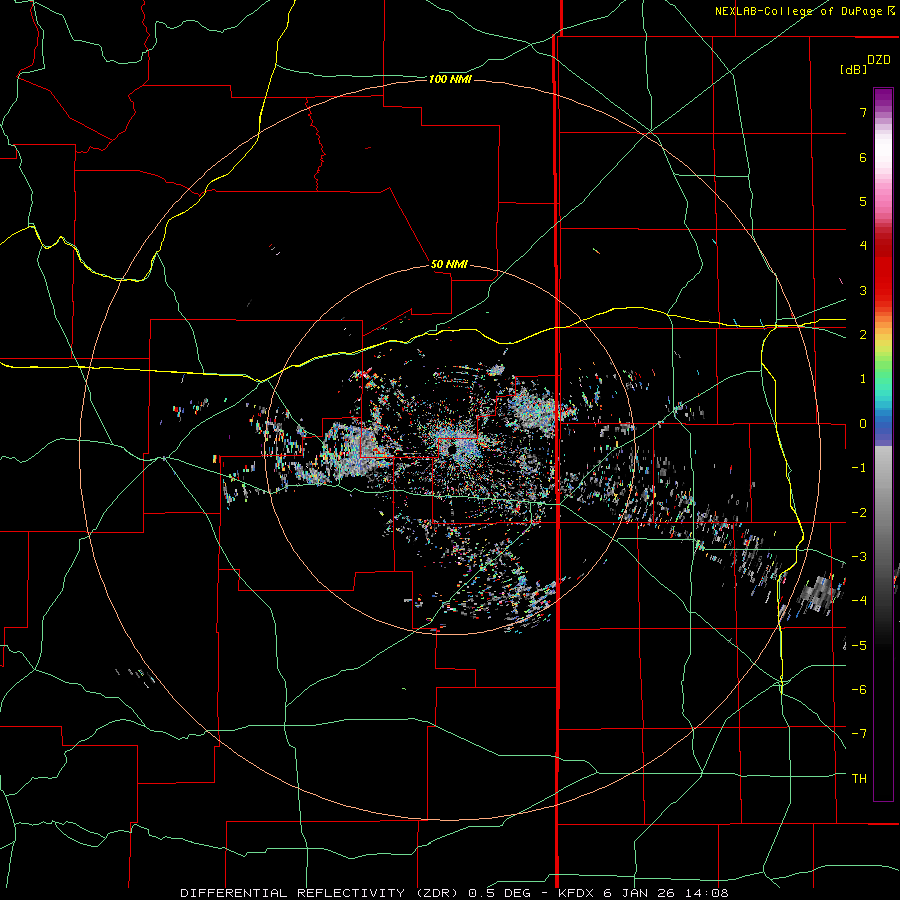Image resolution: width=900 pixels, height=900 pixels.
Task: Click the 6 dB label on the color scale
Action: click(x=863, y=157)
